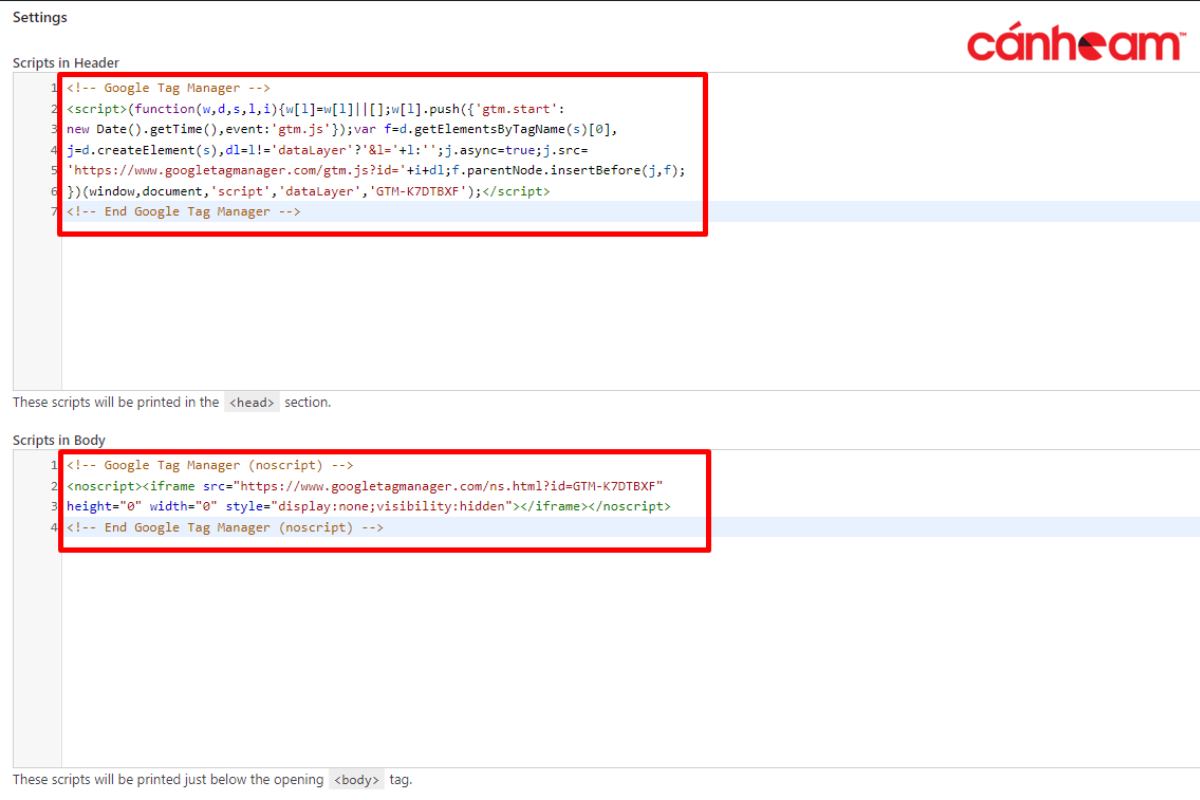The height and width of the screenshot is (800, 1200).
Task: Focus the Scripts in Body code editor
Action: point(606,609)
